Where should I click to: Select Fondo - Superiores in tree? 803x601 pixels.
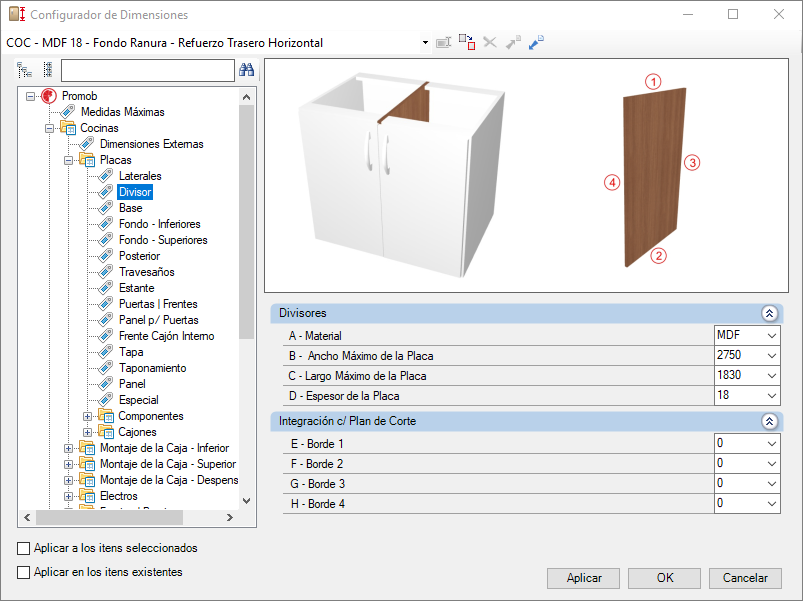click(163, 240)
